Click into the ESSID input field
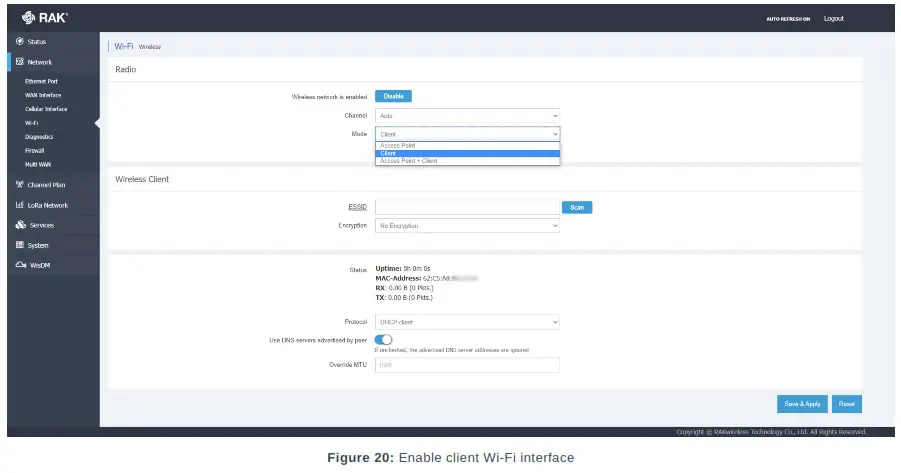Viewport: 901px width, 473px height. pos(467,207)
